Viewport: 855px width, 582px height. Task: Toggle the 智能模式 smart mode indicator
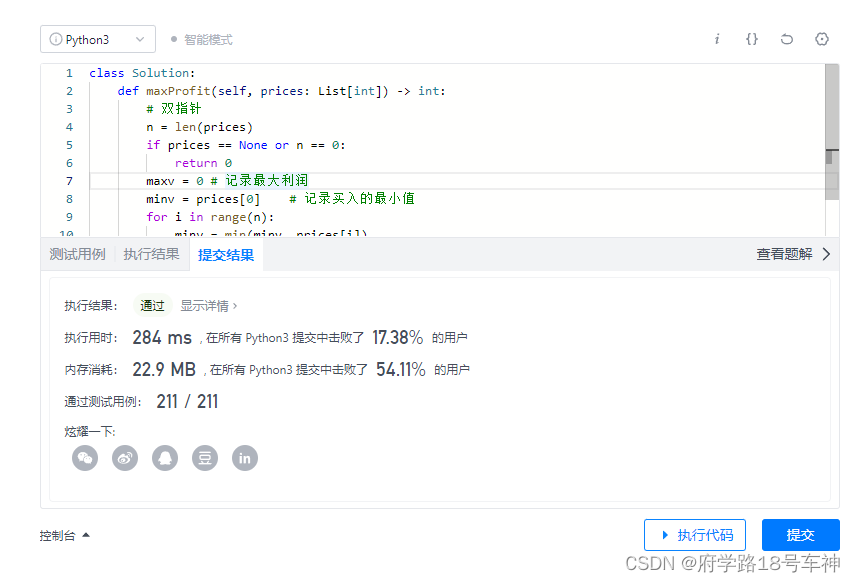tap(201, 40)
